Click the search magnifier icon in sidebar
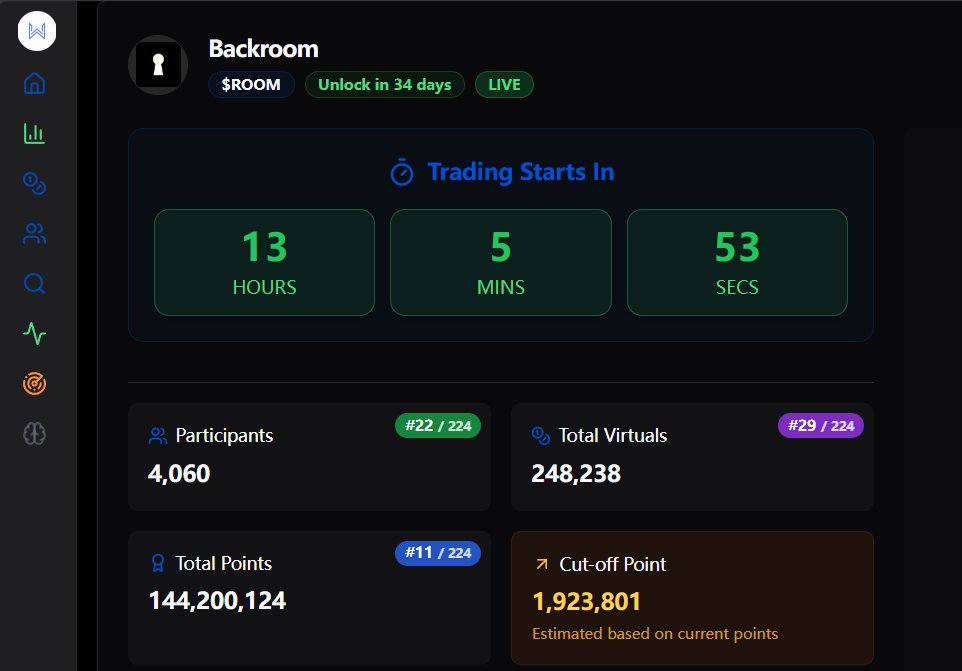This screenshot has width=962, height=671. click(x=34, y=283)
